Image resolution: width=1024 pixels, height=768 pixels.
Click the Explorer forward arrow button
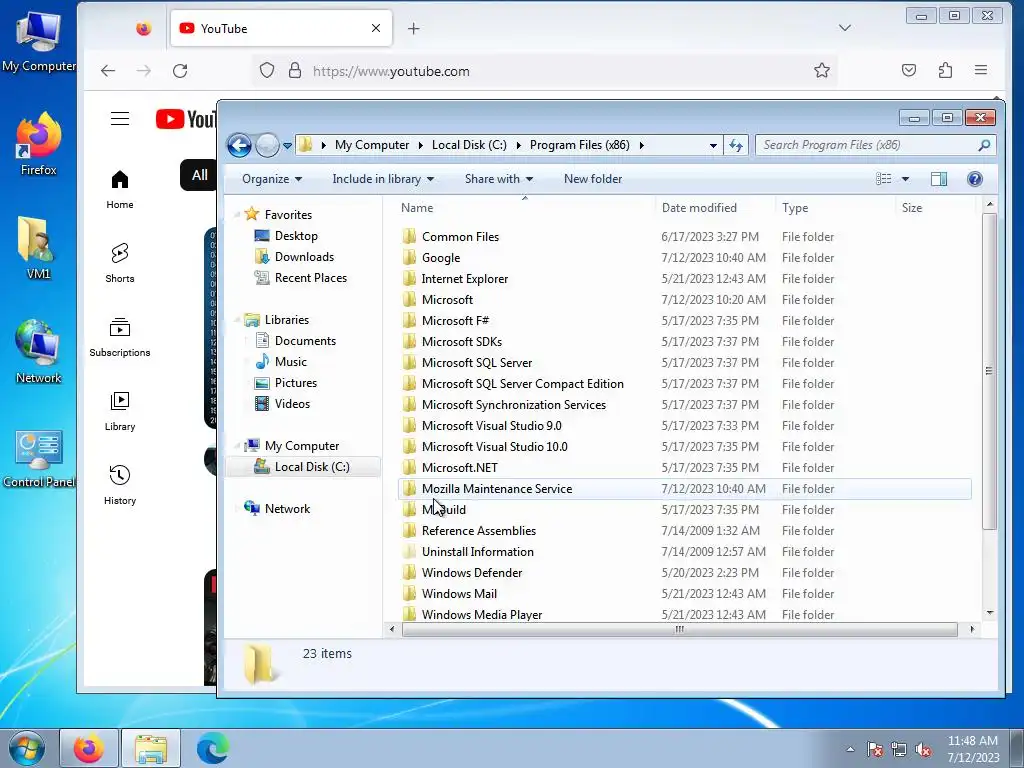[267, 145]
